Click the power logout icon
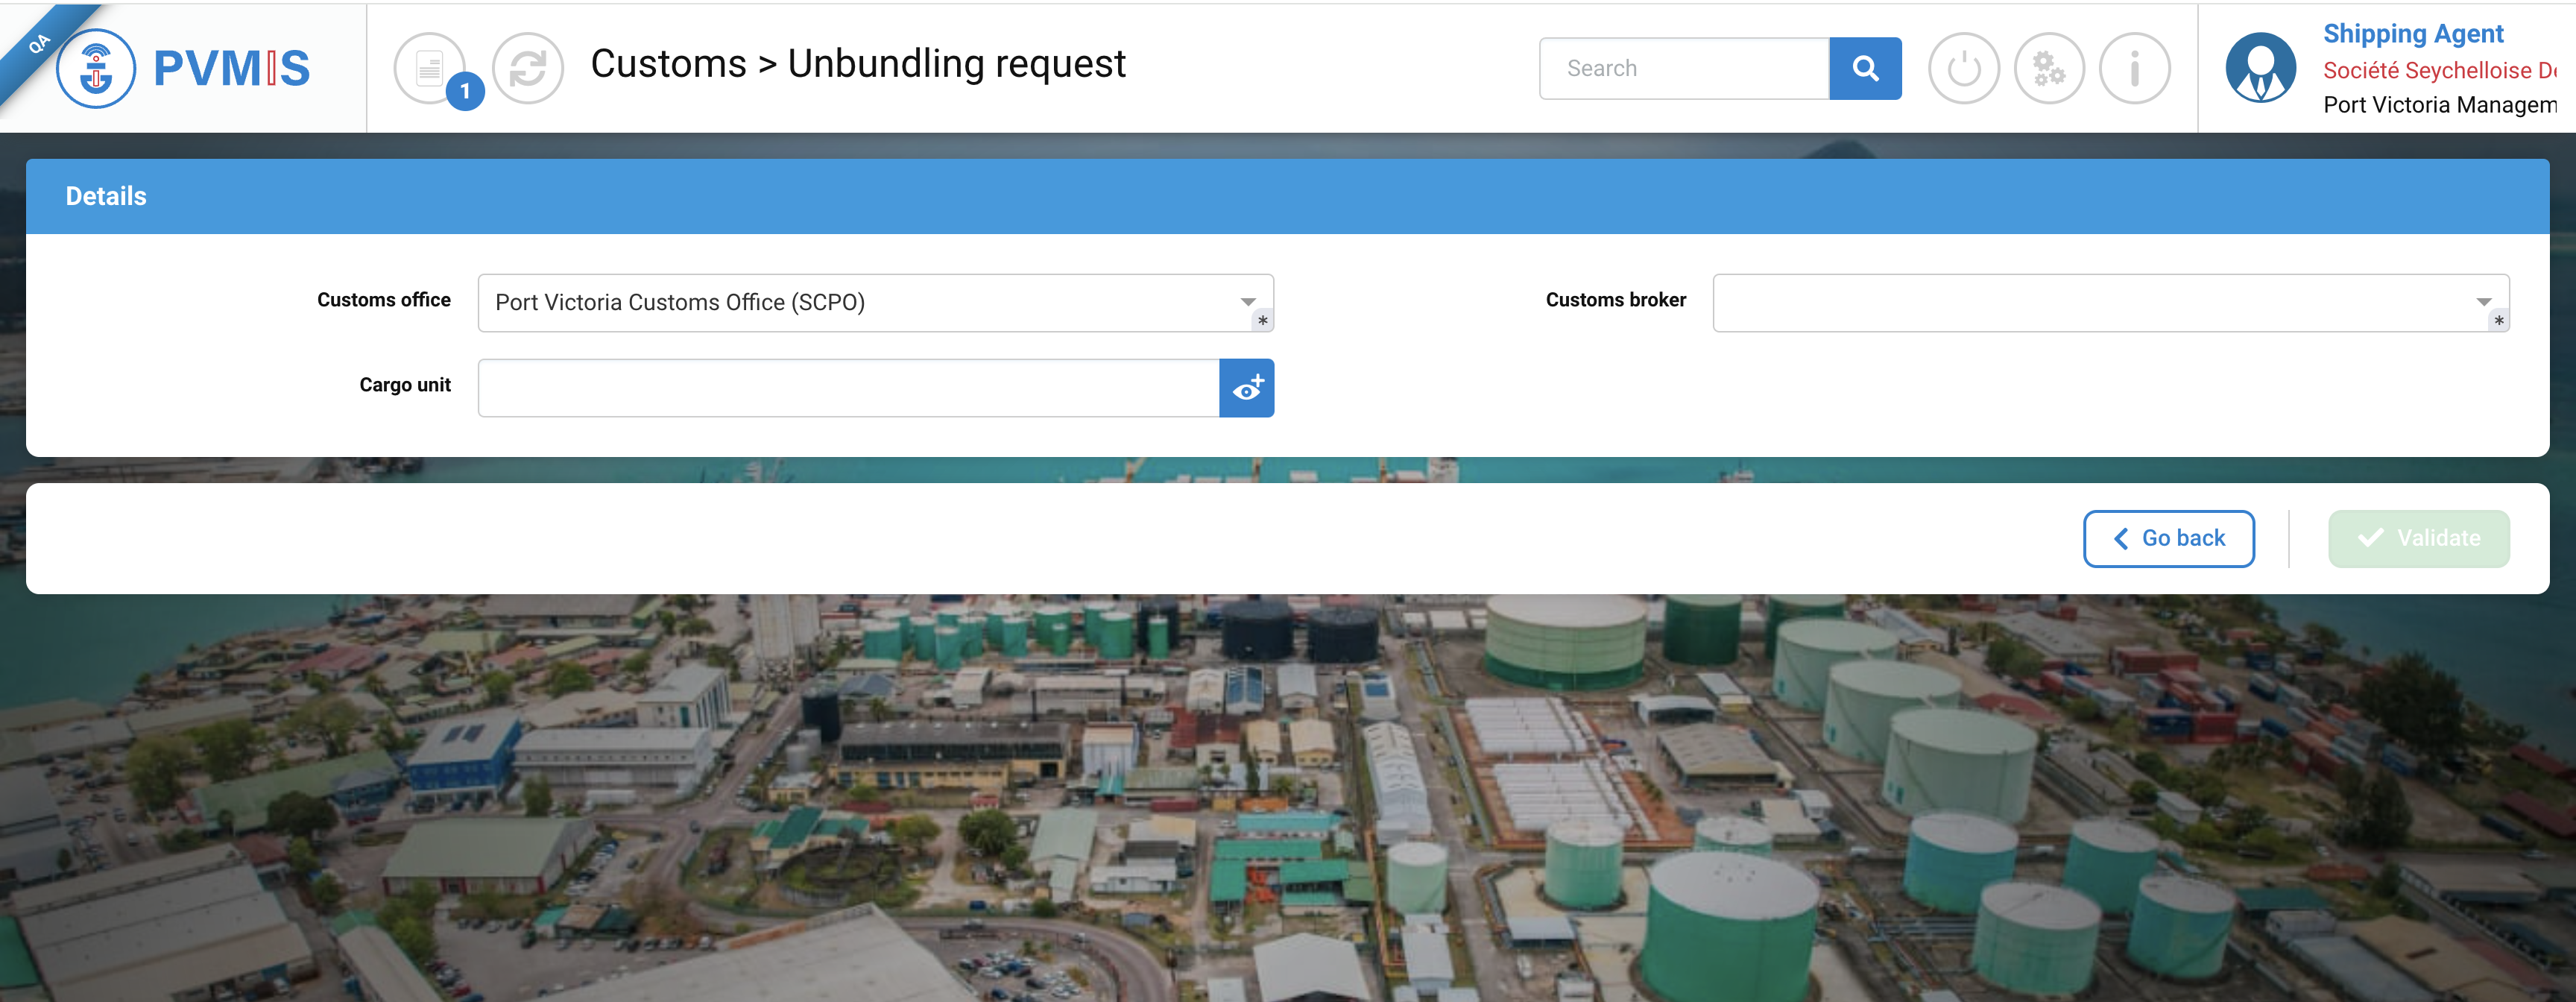The width and height of the screenshot is (2576, 1002). tap(1962, 68)
